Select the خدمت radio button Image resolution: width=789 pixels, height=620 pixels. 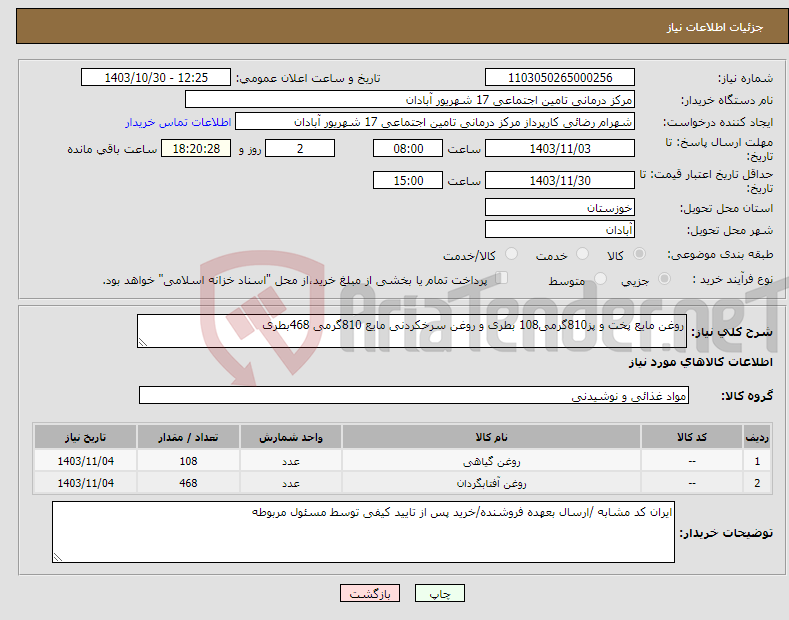582,254
